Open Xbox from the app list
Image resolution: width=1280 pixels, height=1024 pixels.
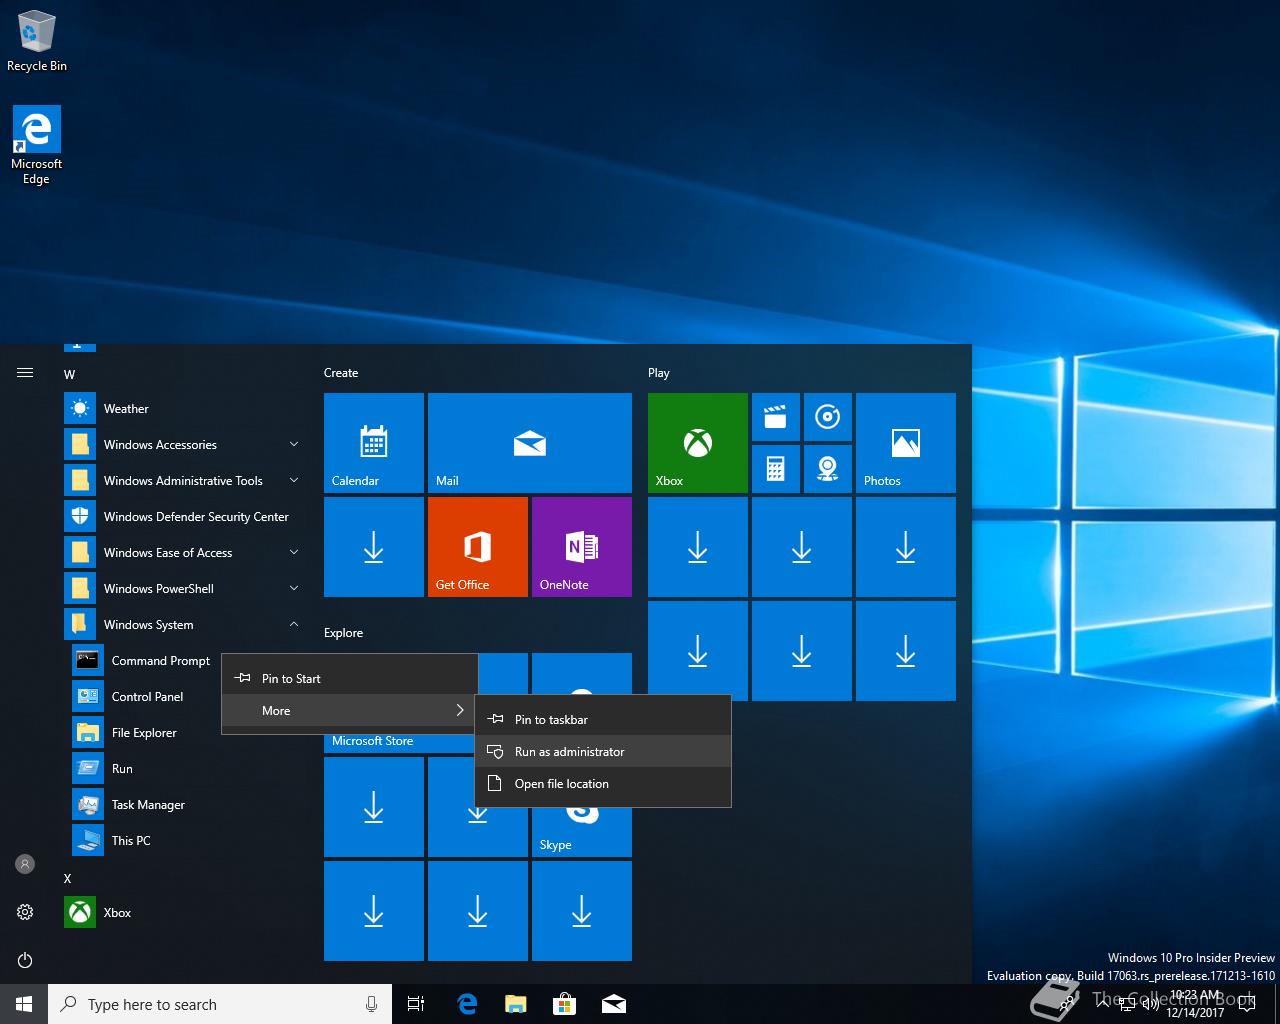(184, 913)
